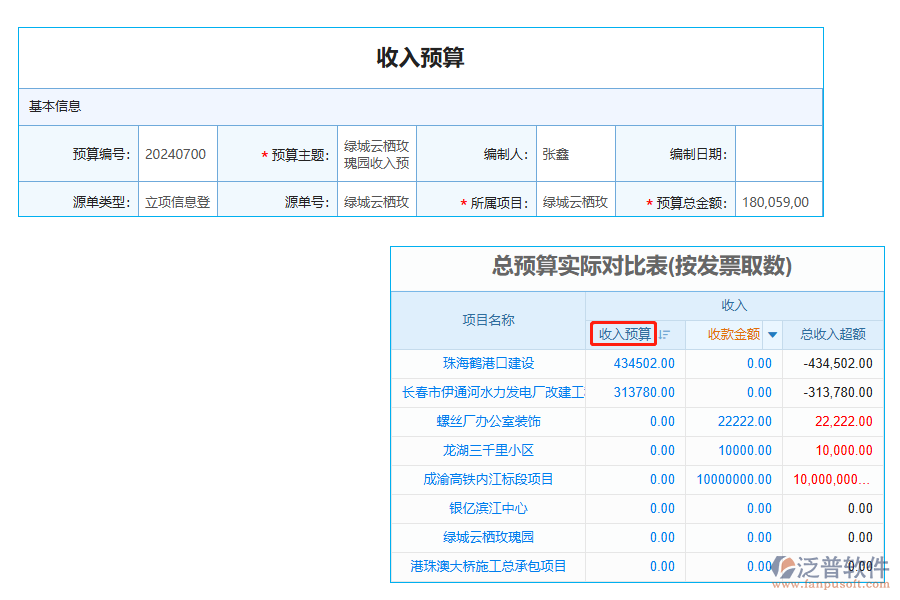Open the 港珠澳大桥施工总承包项目 link
The height and width of the screenshot is (600, 900).
pos(488,566)
